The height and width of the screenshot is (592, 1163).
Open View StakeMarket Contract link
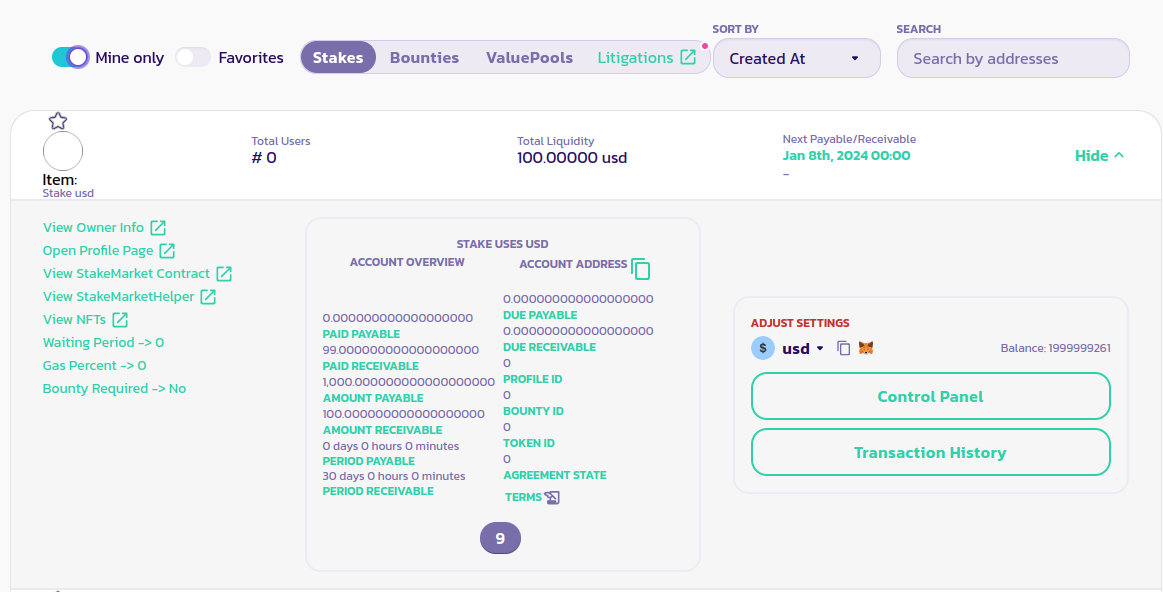pos(126,273)
